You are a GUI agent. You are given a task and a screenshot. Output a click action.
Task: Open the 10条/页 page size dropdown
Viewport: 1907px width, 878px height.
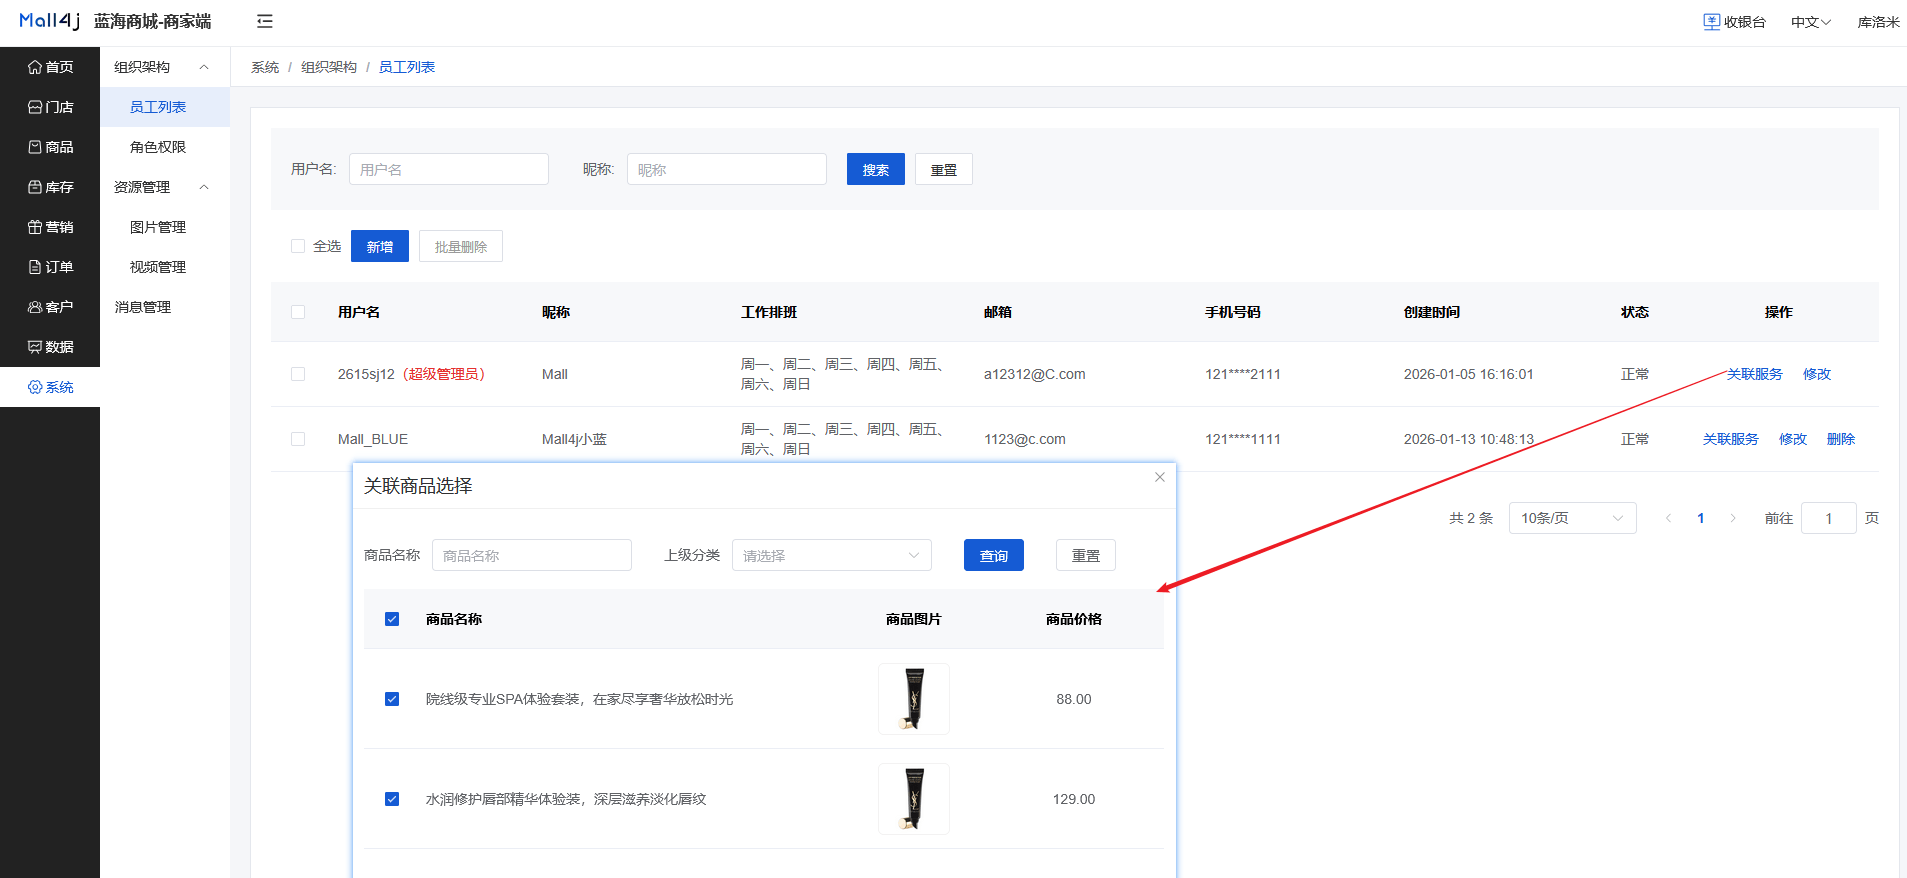(1573, 518)
